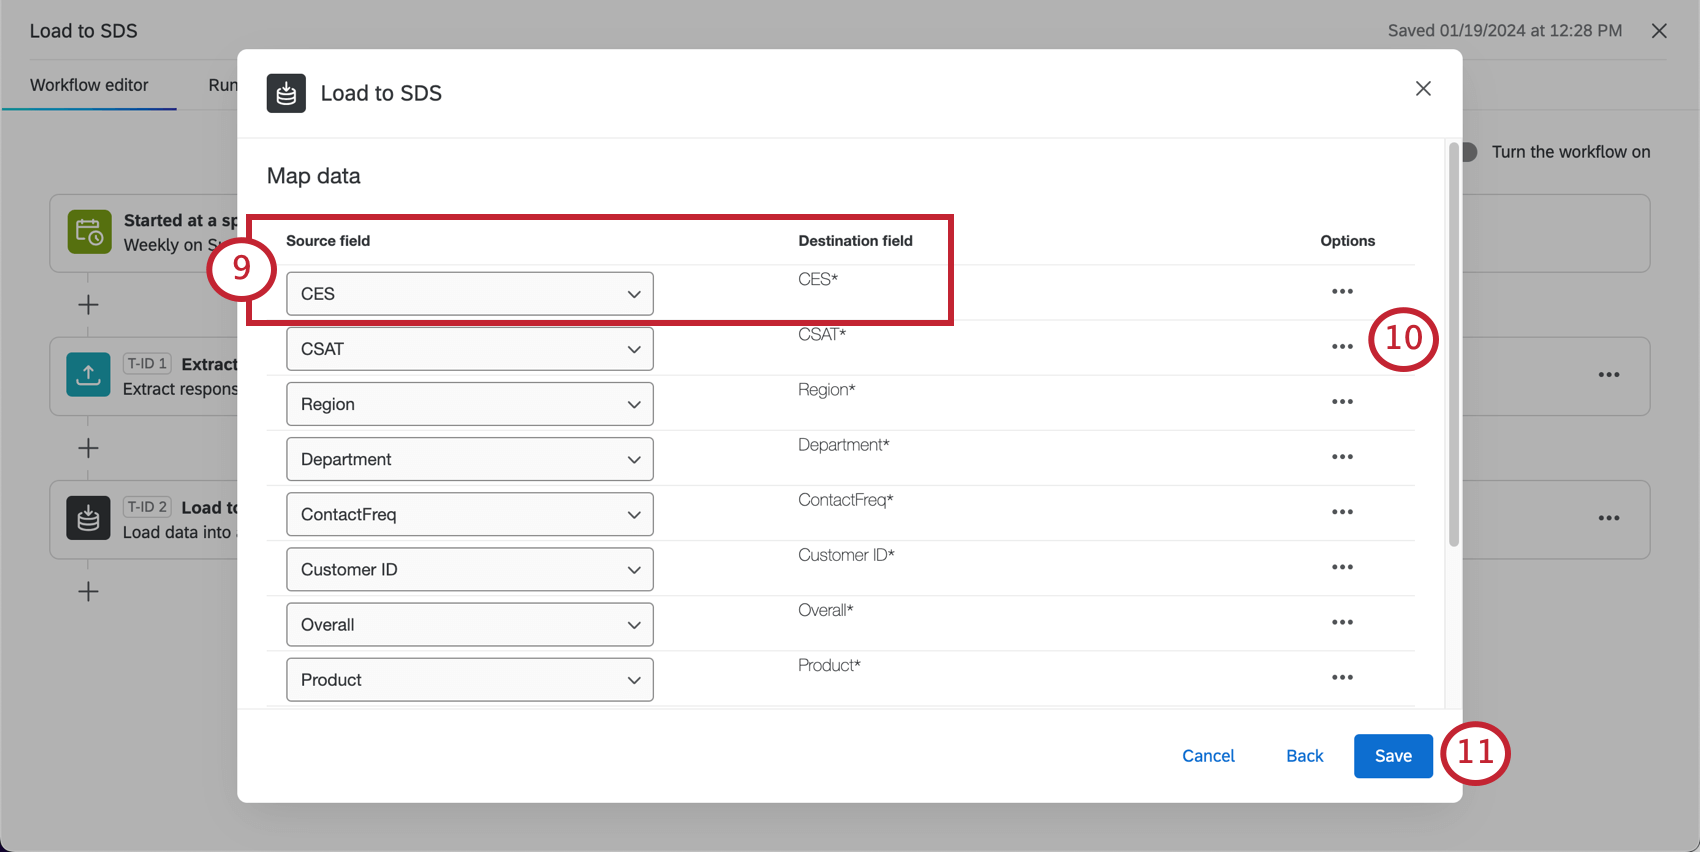Open options menu for ContactFreq row
The width and height of the screenshot is (1700, 852).
pos(1342,512)
